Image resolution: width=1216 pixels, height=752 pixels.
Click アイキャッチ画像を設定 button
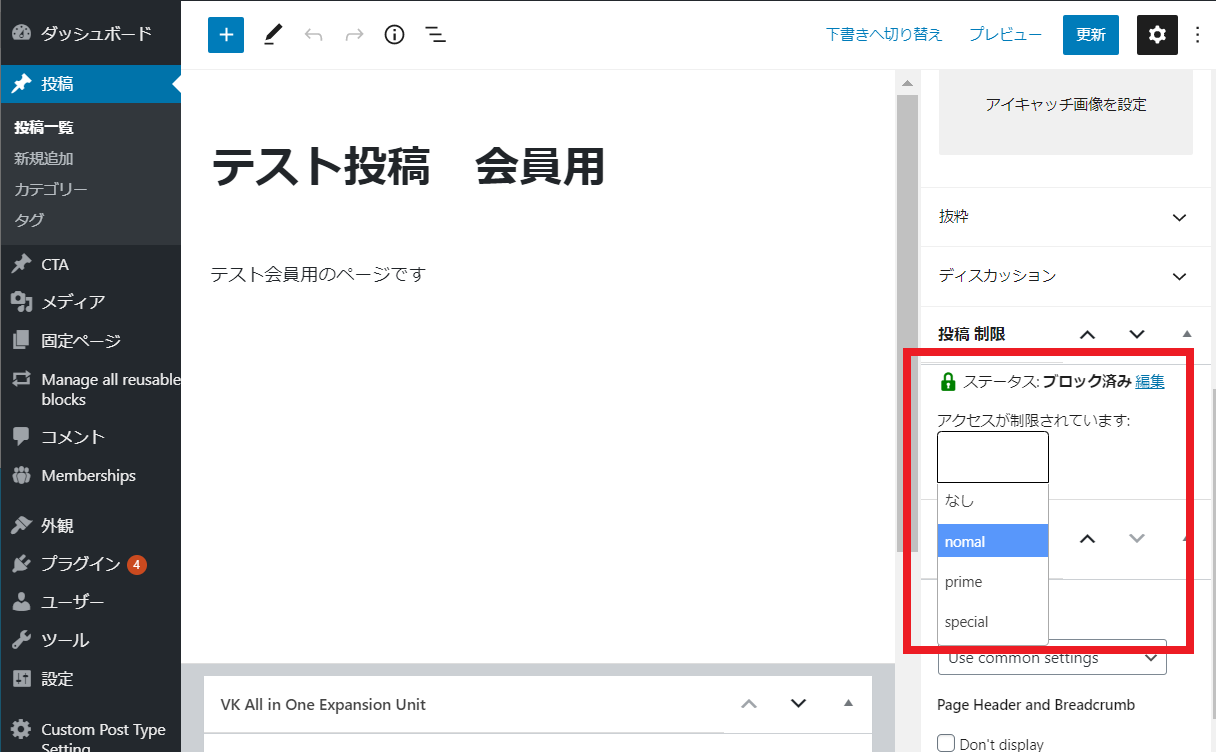point(1066,105)
